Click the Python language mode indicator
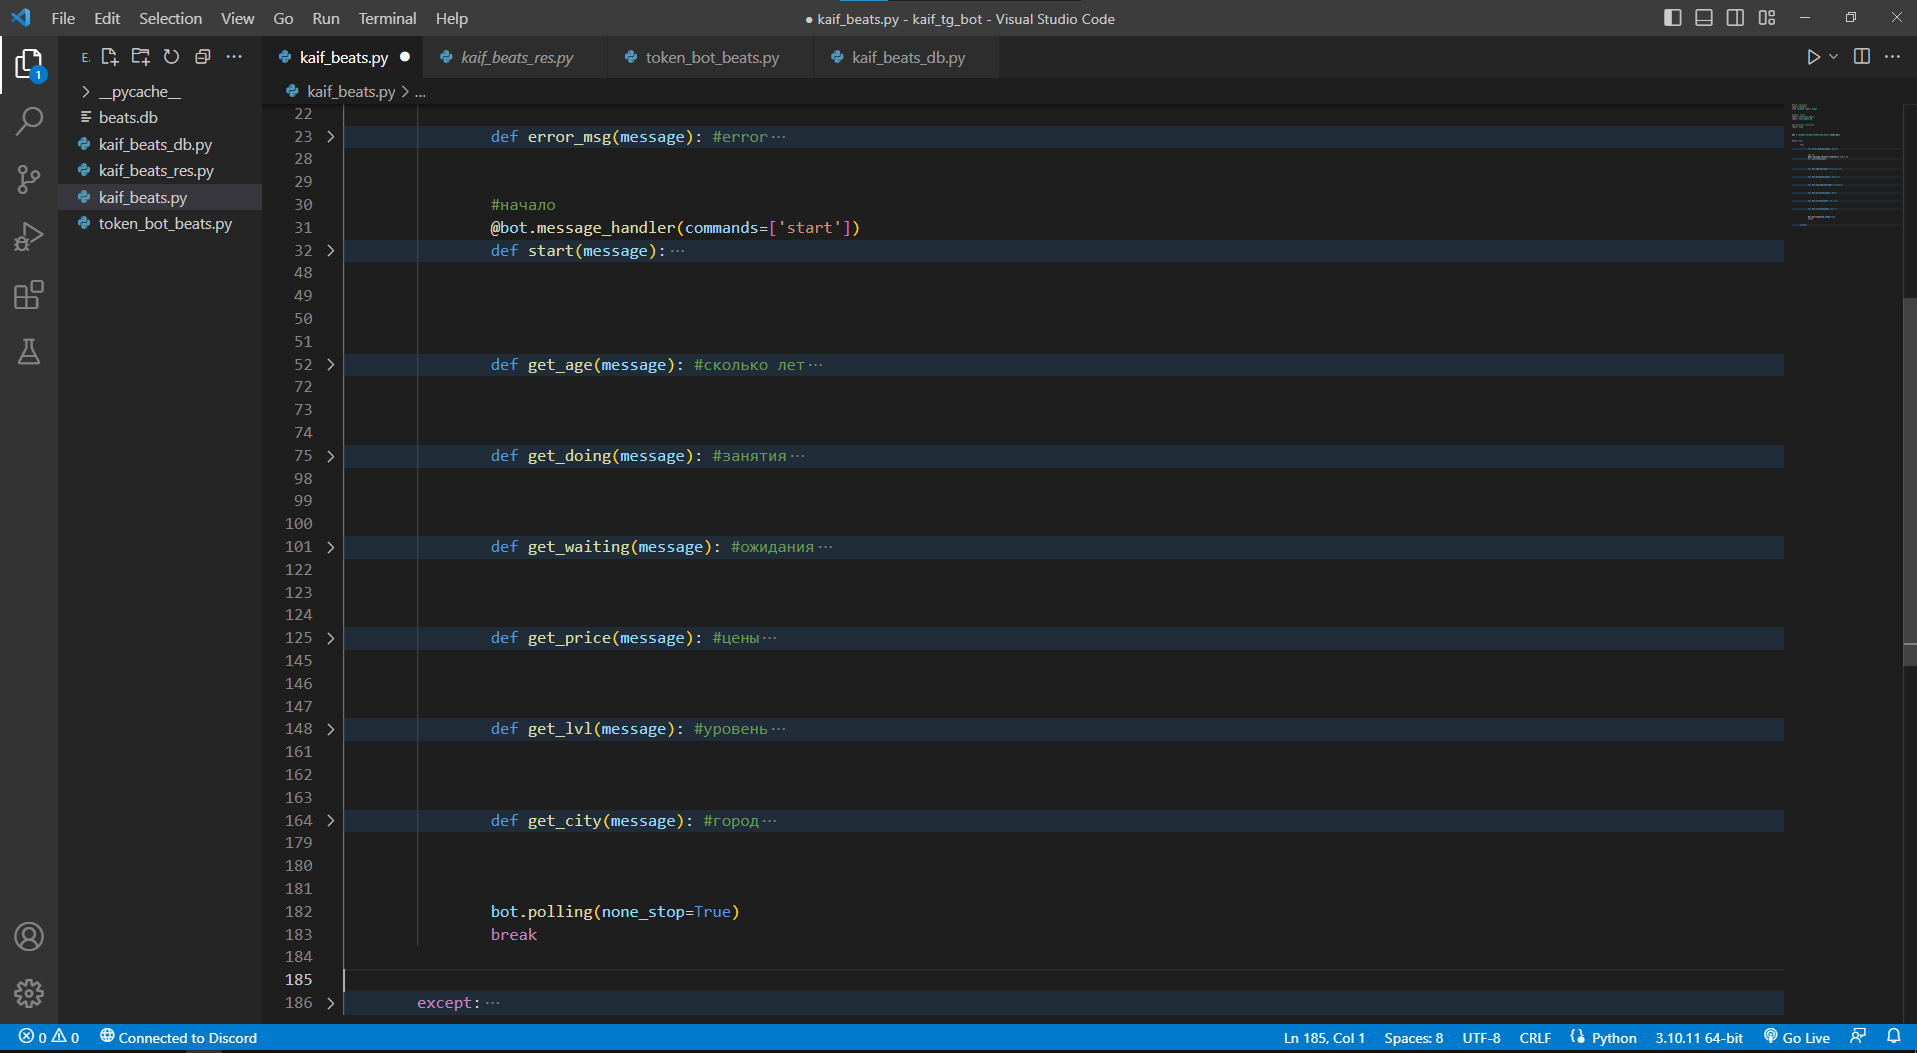Screen dimensions: 1917x1053 [x=1612, y=1037]
